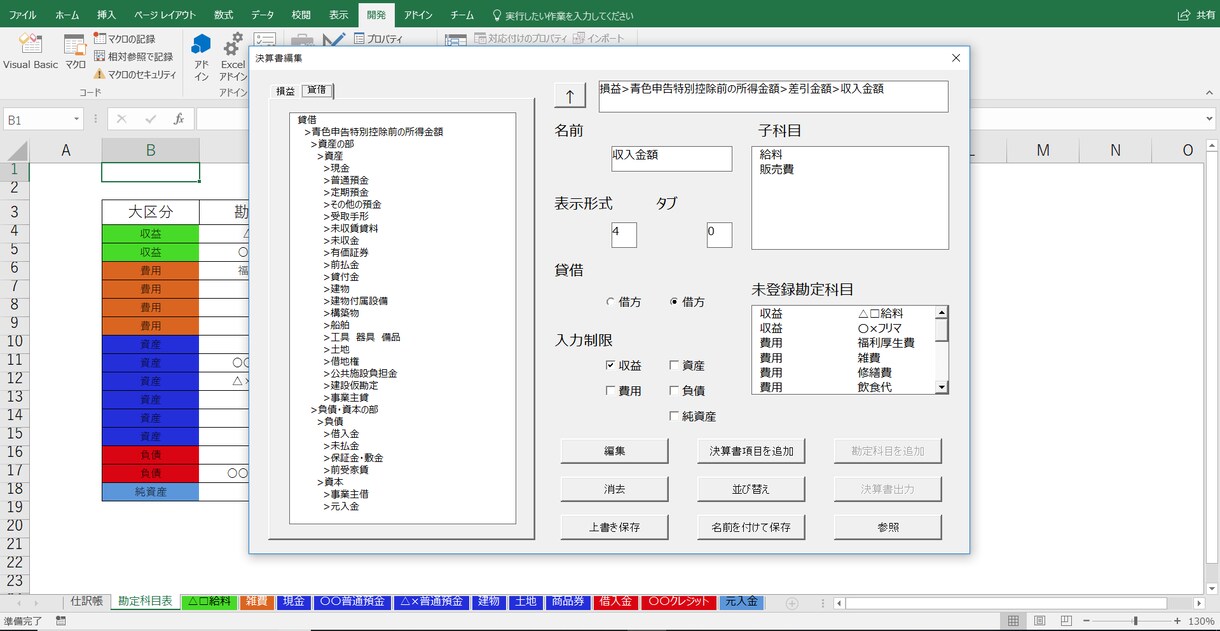The height and width of the screenshot is (631, 1220).
Task: Open the Visual Basic editor
Action: [30, 52]
